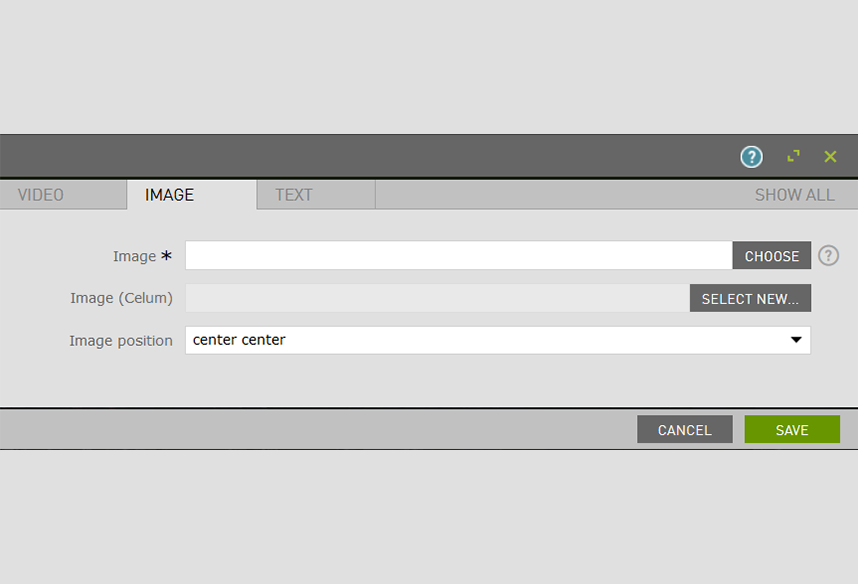This screenshot has height=584, width=858.
Task: Click the Image position label
Action: pyautogui.click(x=120, y=341)
